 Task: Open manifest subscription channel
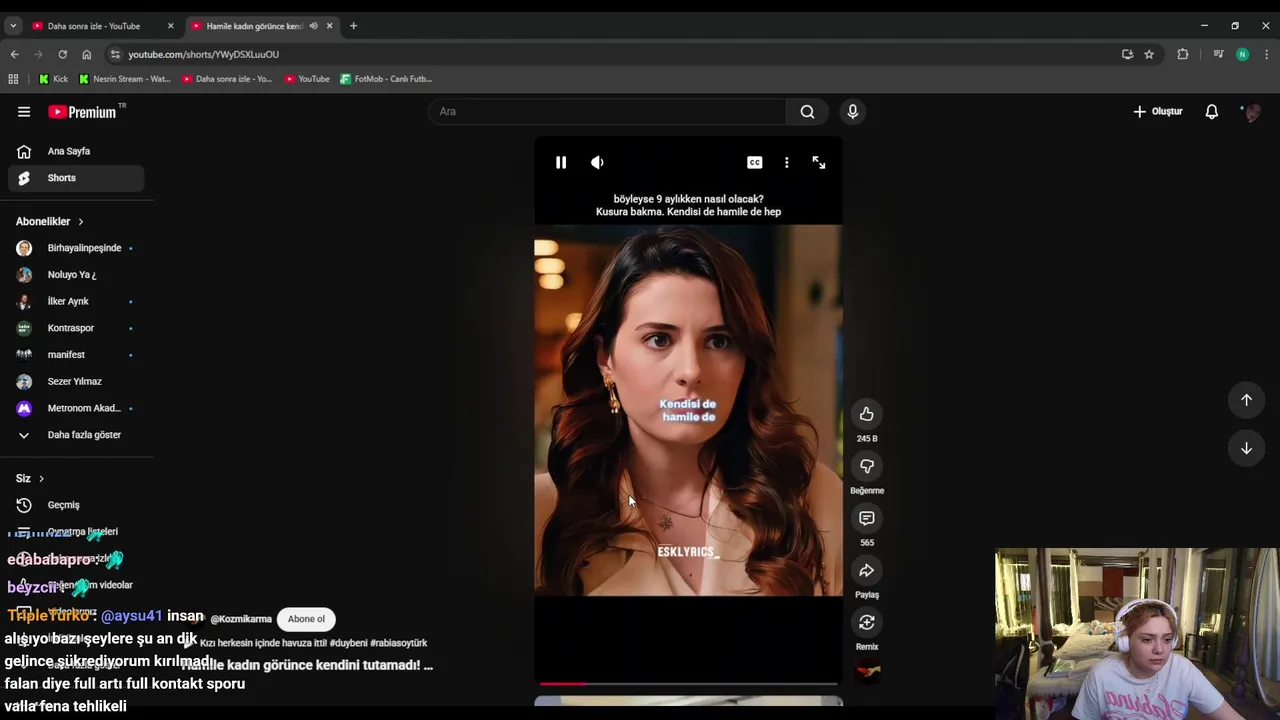[x=76, y=355]
